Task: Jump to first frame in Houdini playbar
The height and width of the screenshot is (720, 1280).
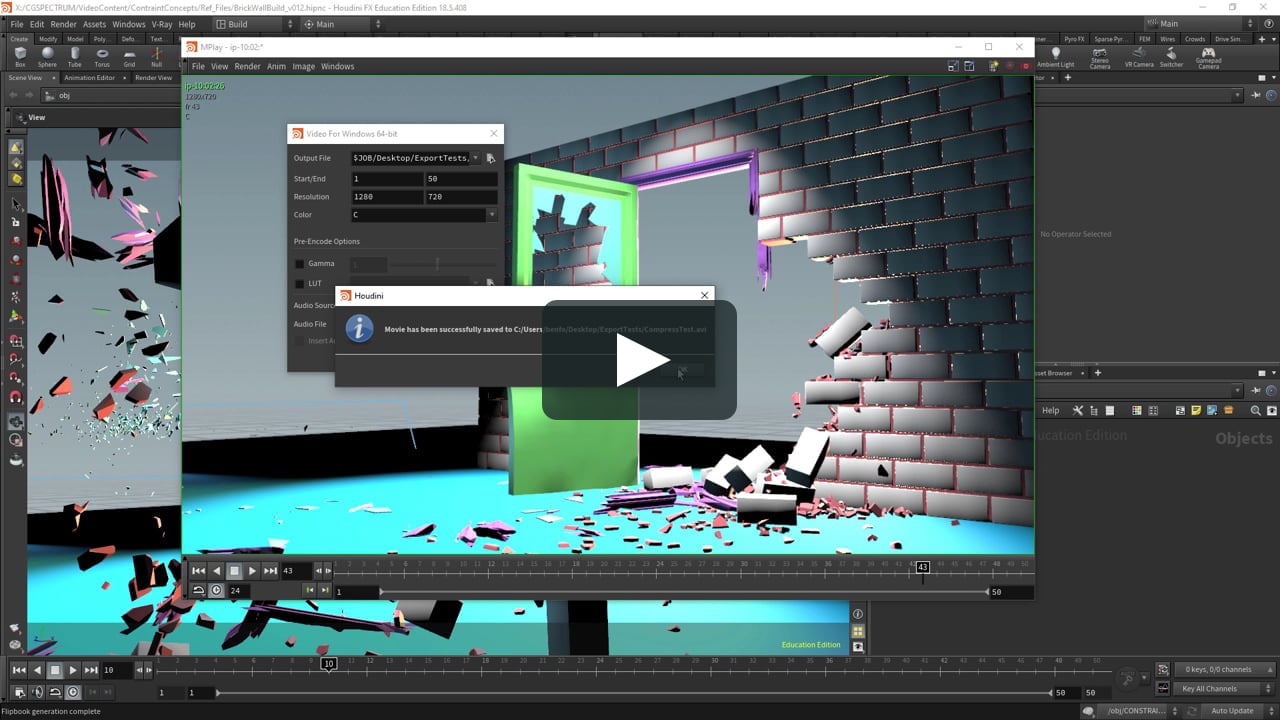Action: click(19, 670)
